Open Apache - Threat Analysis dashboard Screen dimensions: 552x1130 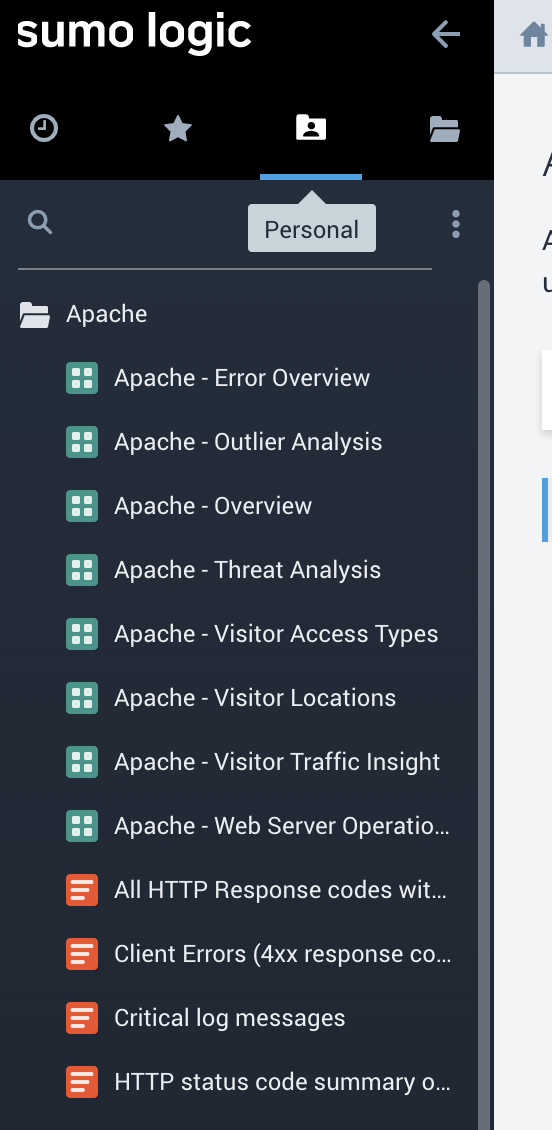click(x=247, y=570)
